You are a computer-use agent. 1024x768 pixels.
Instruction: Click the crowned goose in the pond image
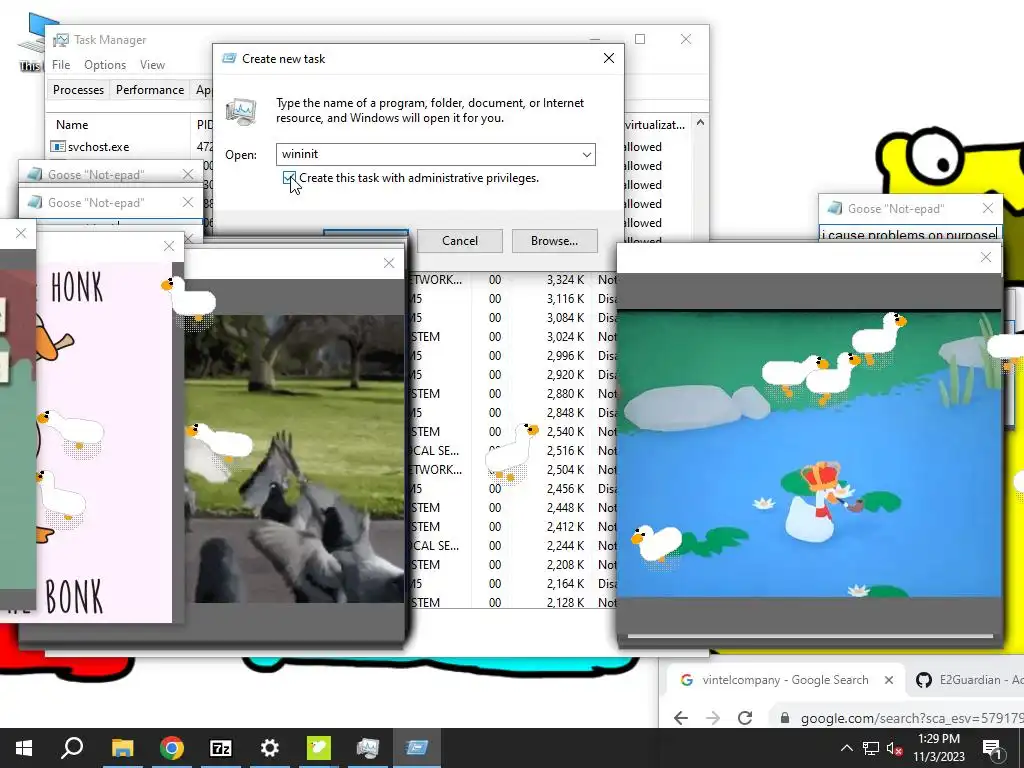(816, 502)
